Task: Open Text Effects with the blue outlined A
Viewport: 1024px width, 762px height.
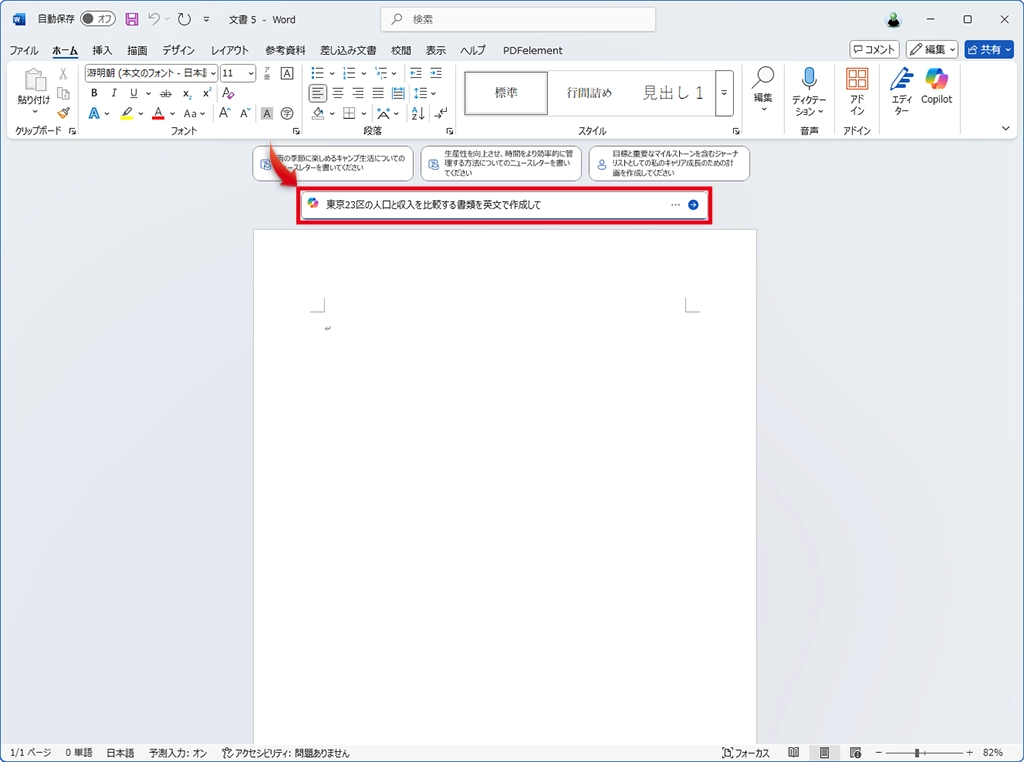Action: coord(94,114)
